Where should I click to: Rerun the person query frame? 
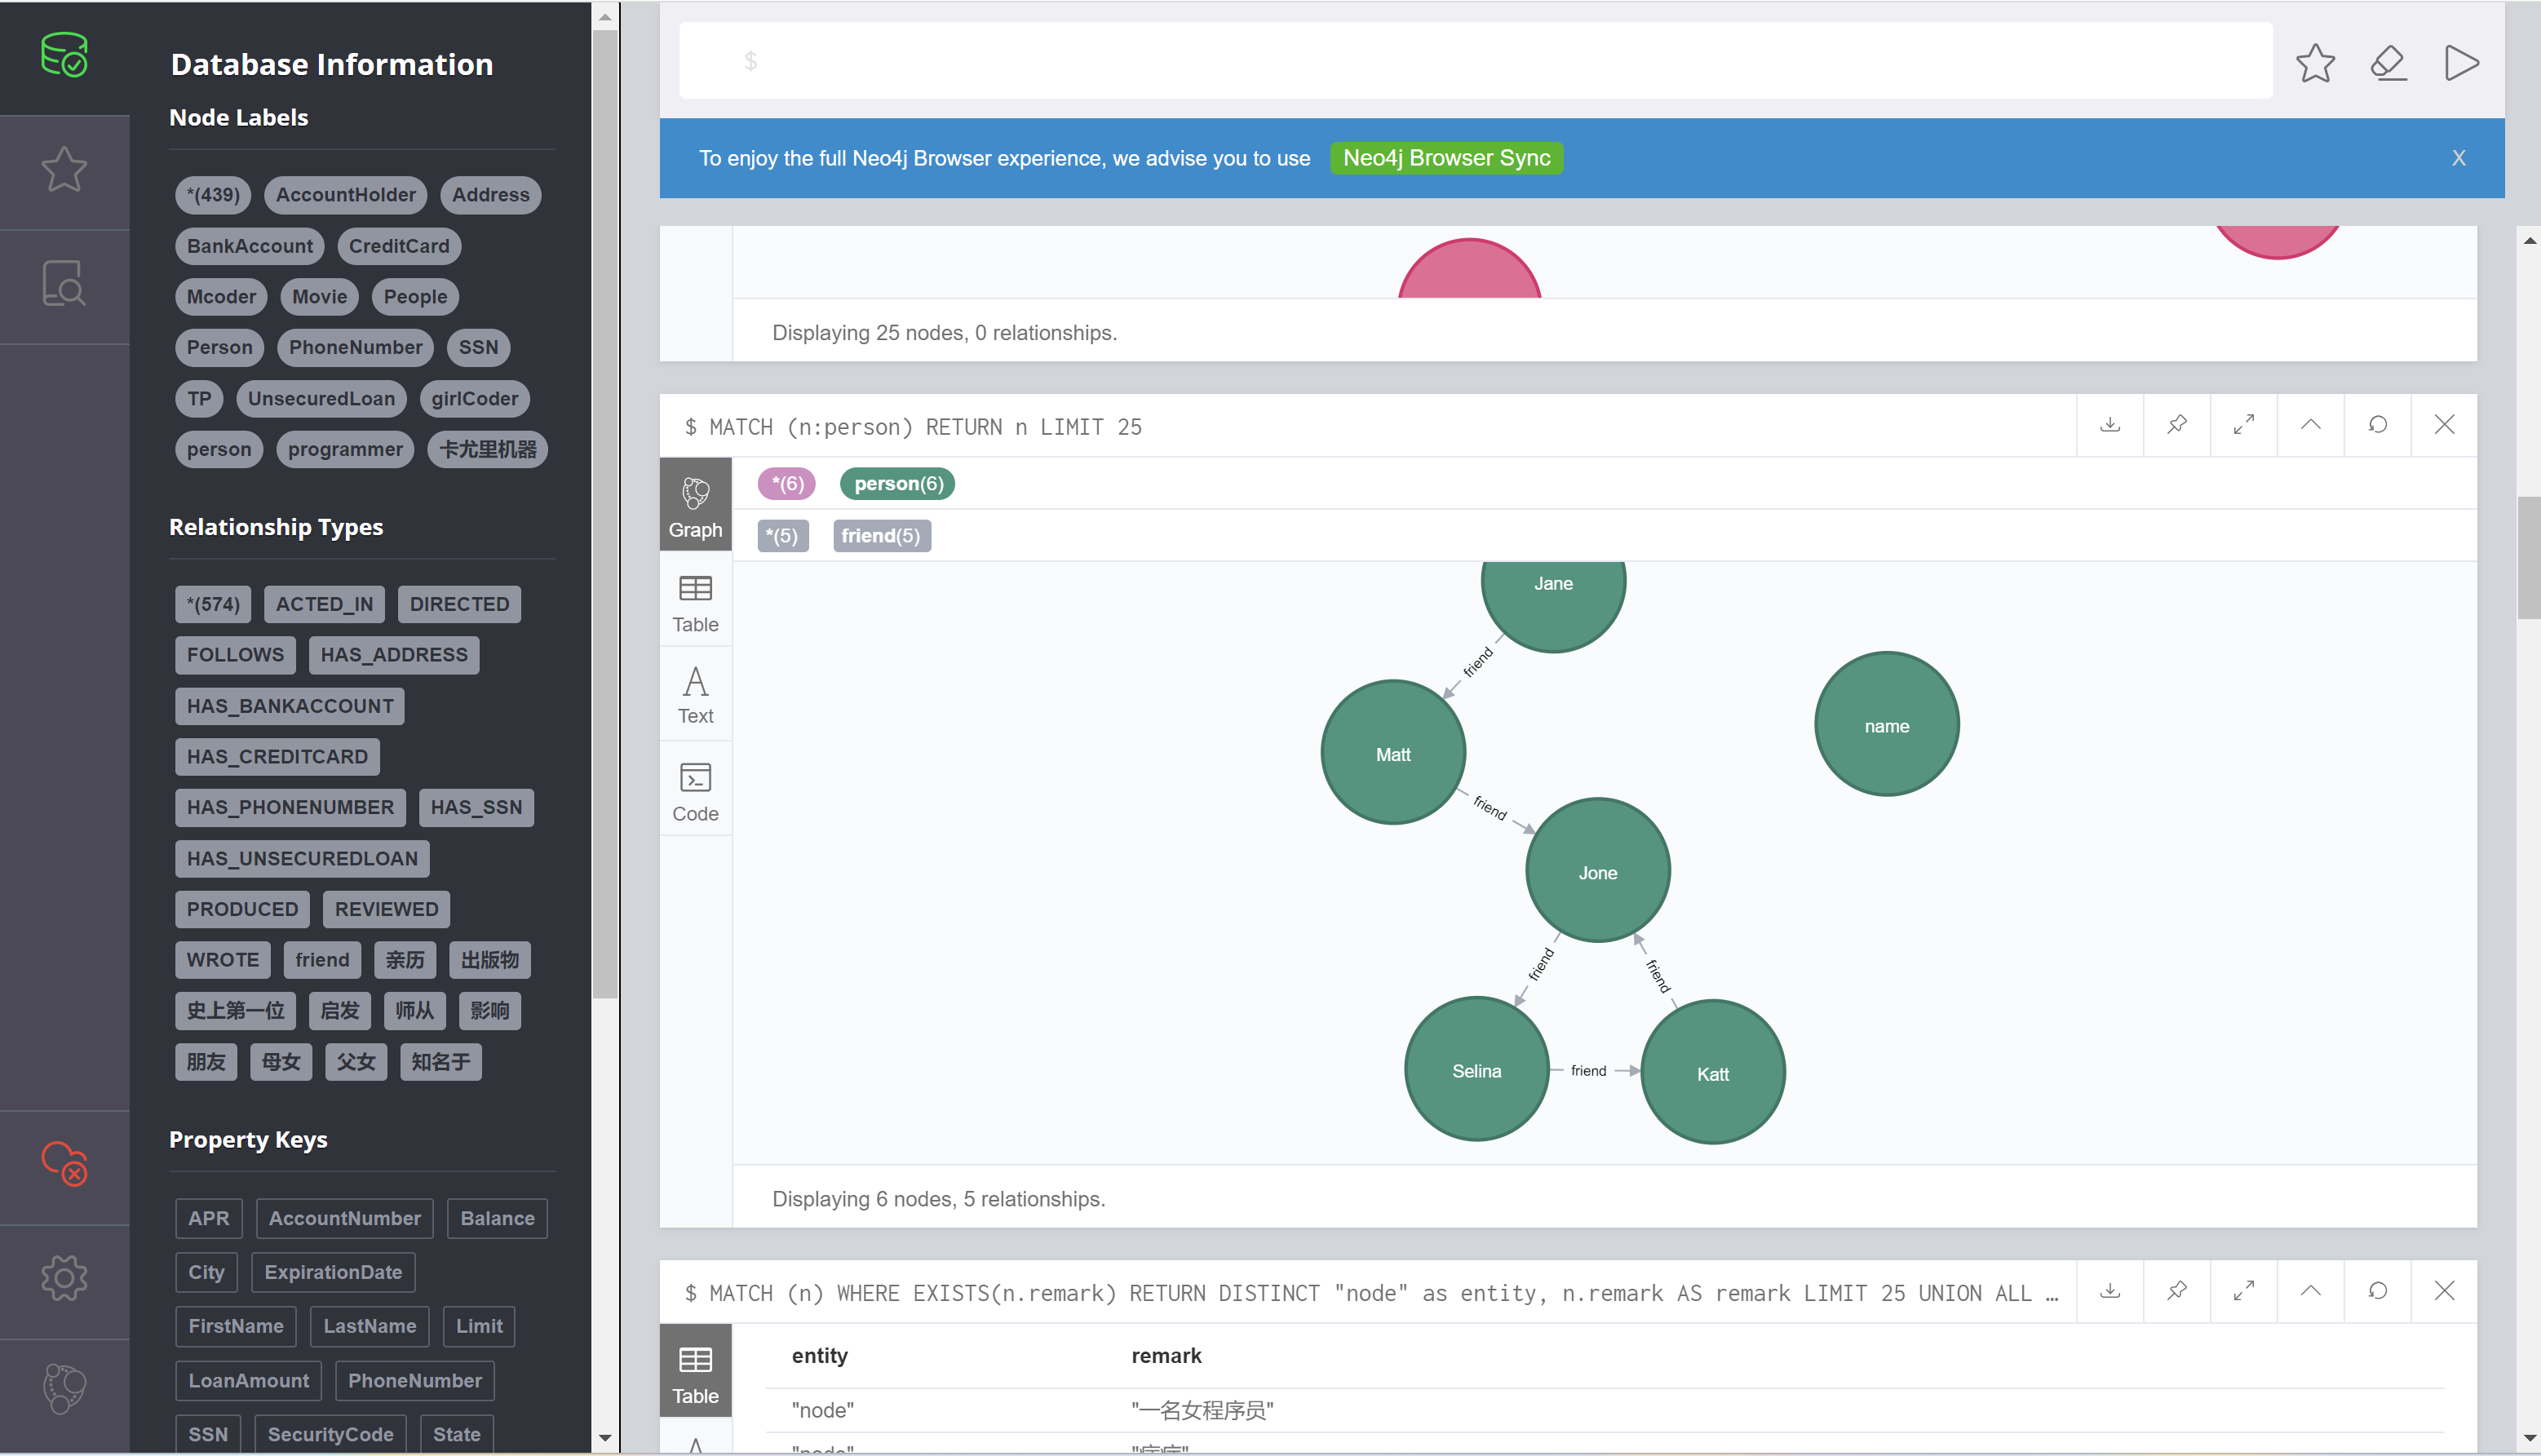click(x=2378, y=425)
